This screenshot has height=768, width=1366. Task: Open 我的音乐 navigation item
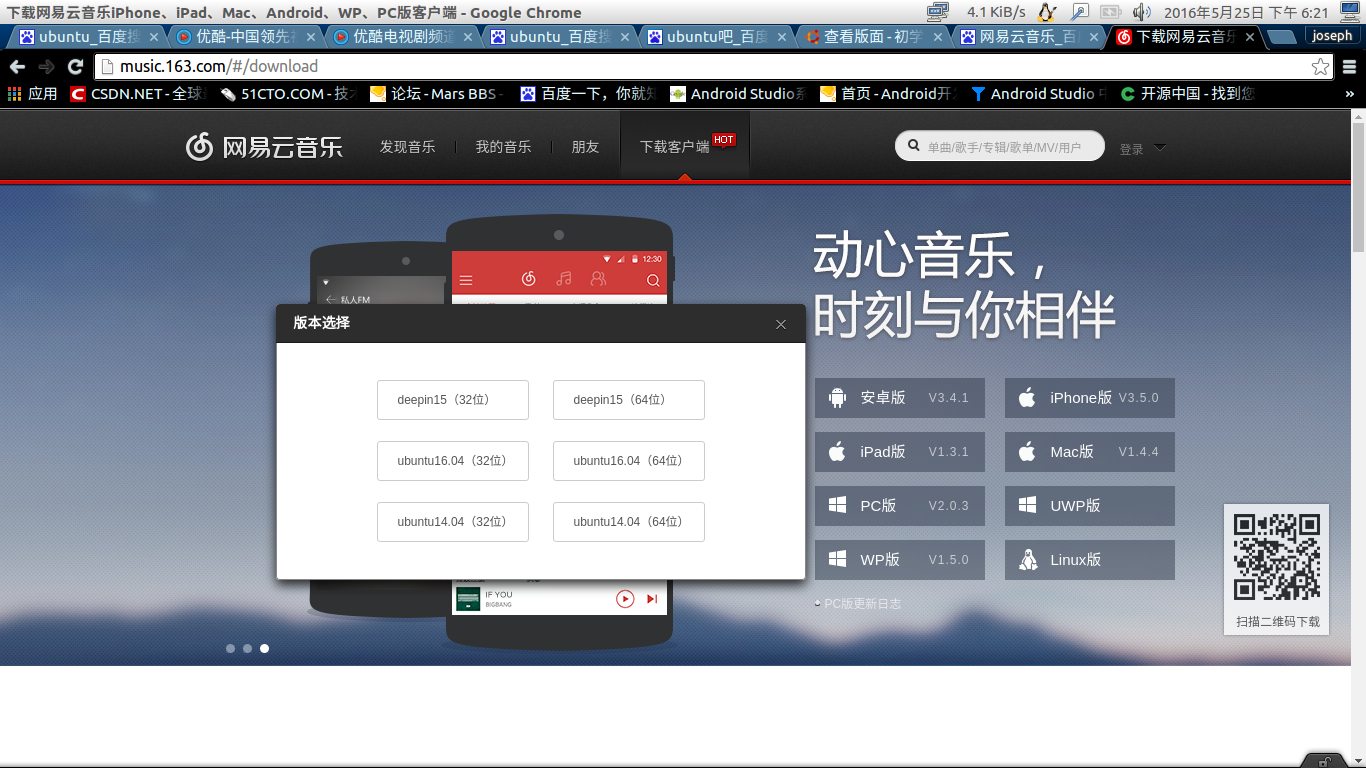point(503,147)
